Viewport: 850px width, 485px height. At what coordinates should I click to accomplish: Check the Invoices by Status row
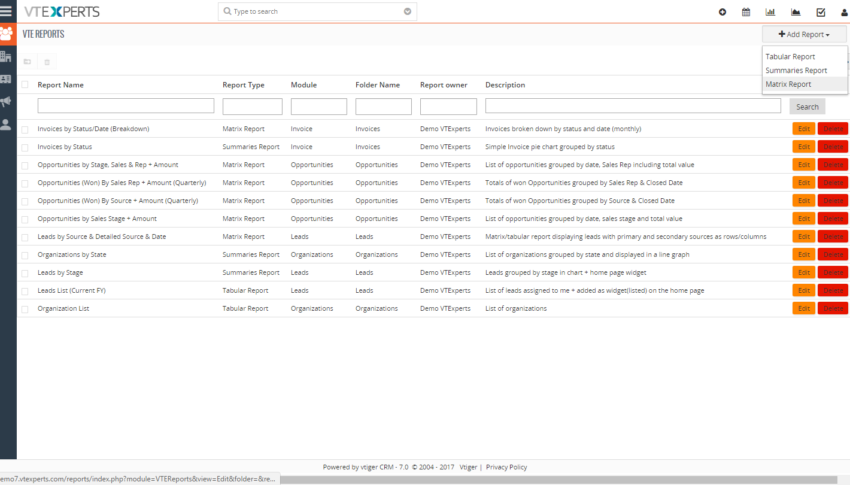click(25, 147)
